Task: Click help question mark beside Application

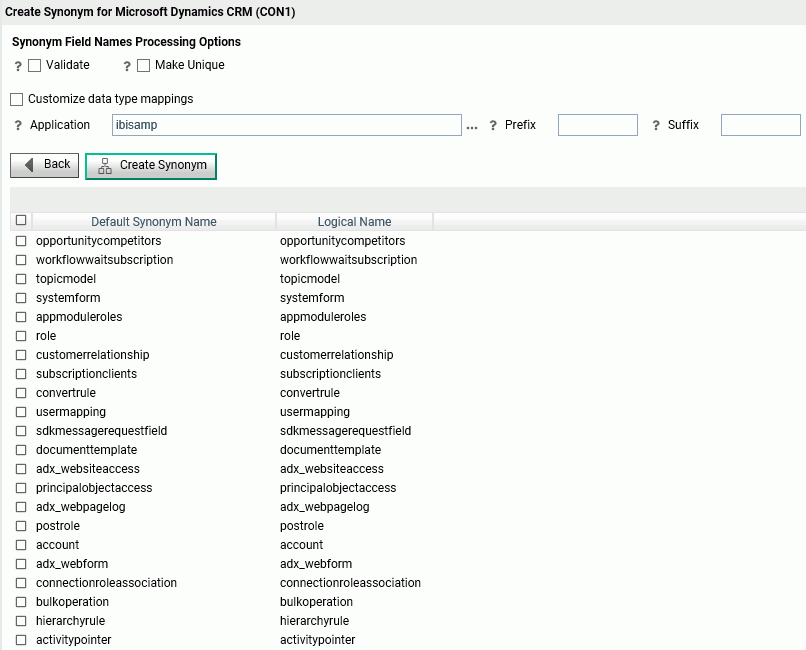Action: 18,125
